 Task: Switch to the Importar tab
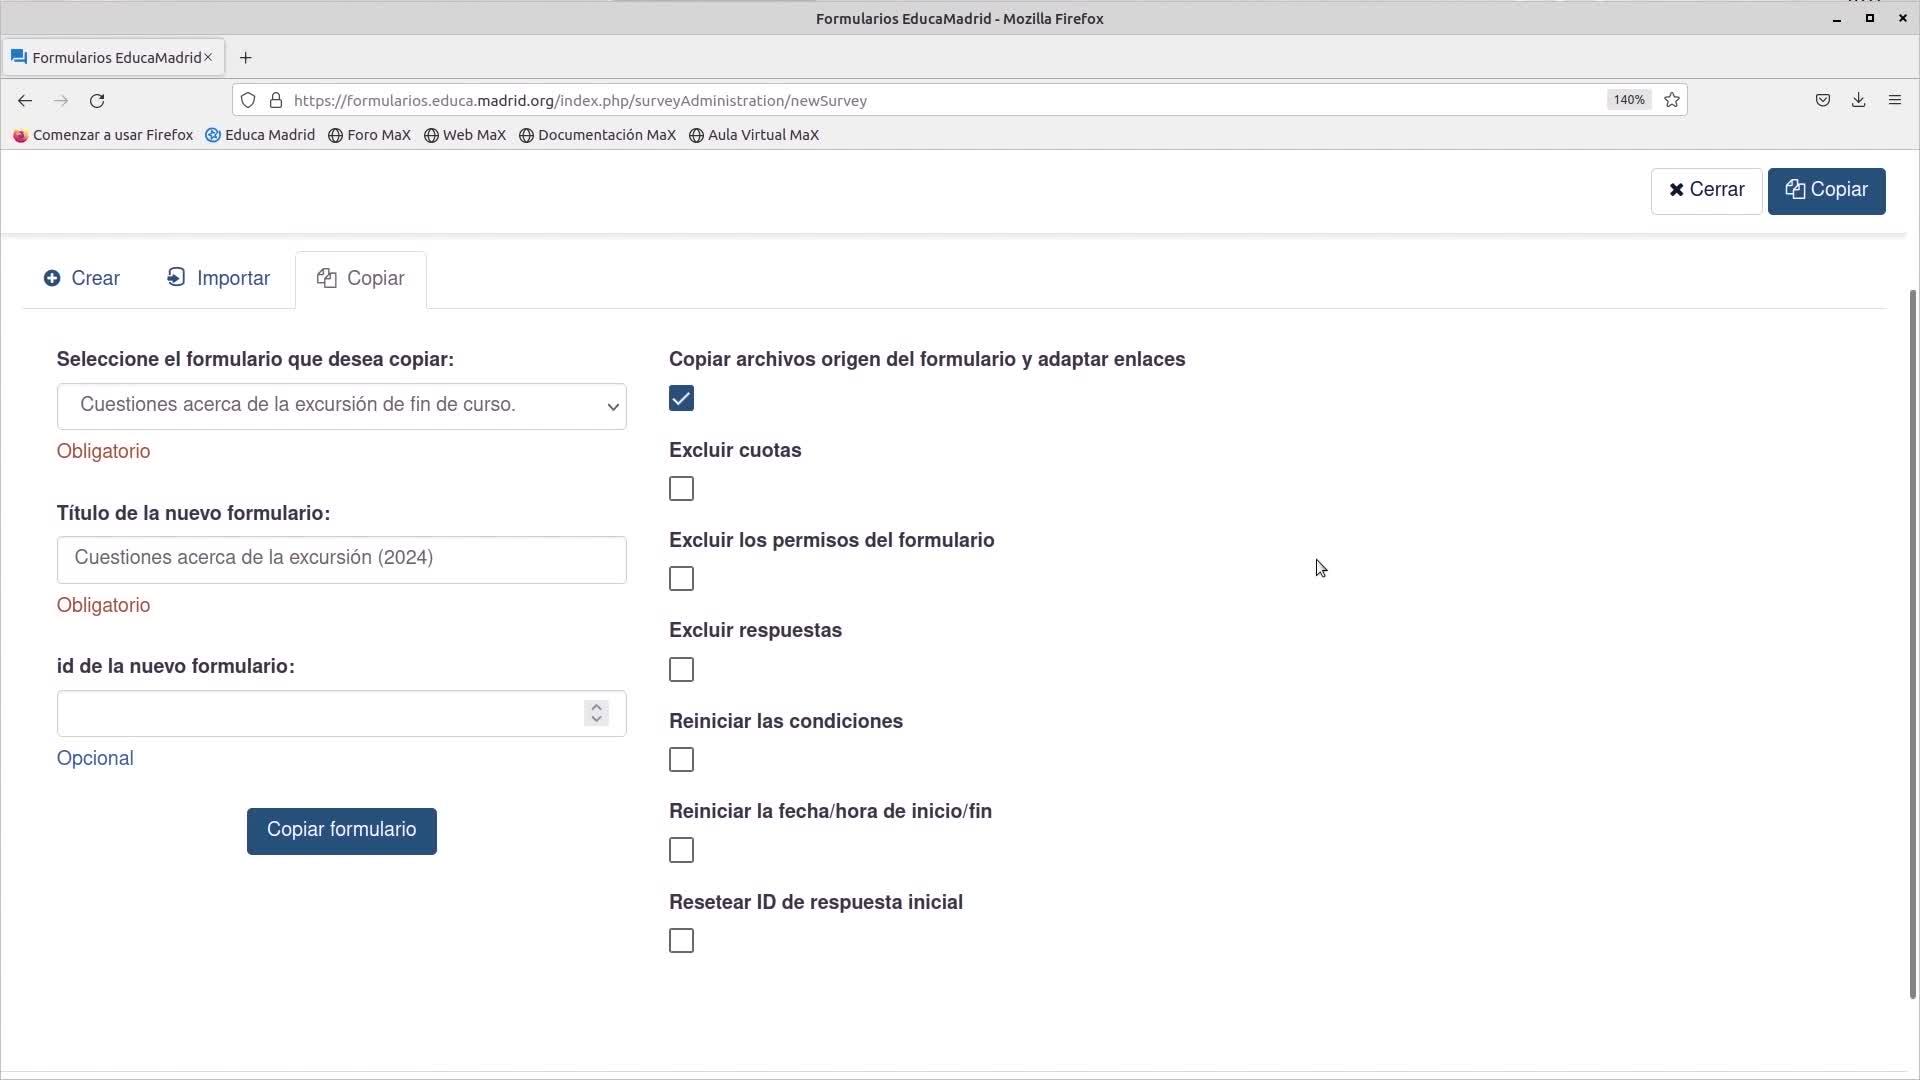click(x=218, y=279)
